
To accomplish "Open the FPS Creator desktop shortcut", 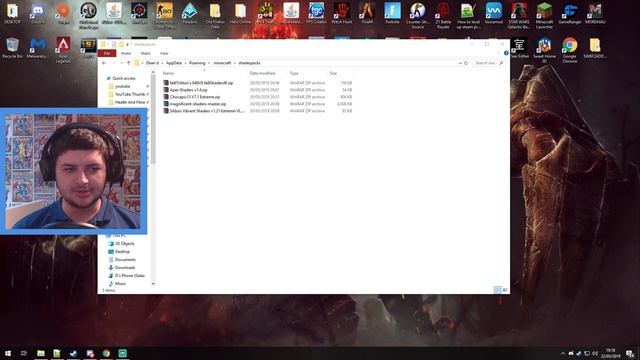I will click(316, 13).
